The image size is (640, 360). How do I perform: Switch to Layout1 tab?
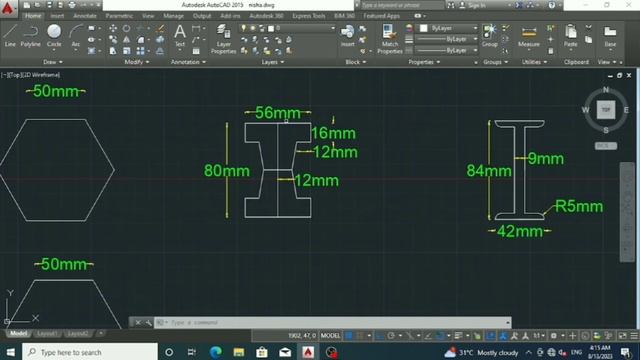point(47,334)
